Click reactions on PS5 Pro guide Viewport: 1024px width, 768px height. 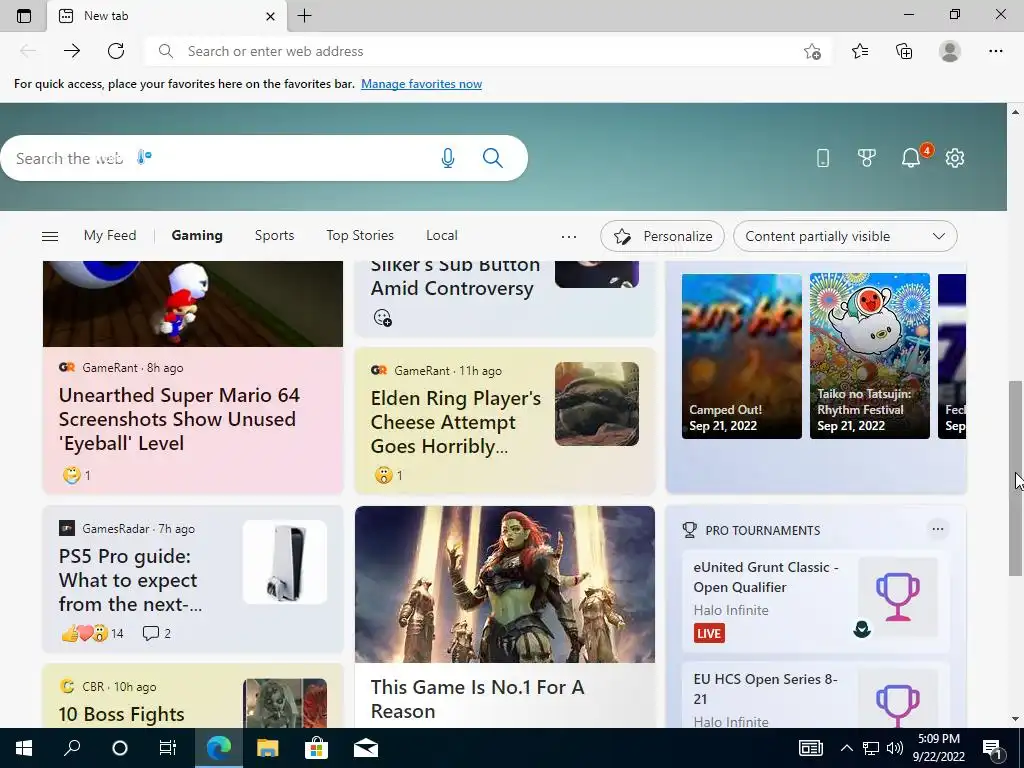[x=93, y=633]
